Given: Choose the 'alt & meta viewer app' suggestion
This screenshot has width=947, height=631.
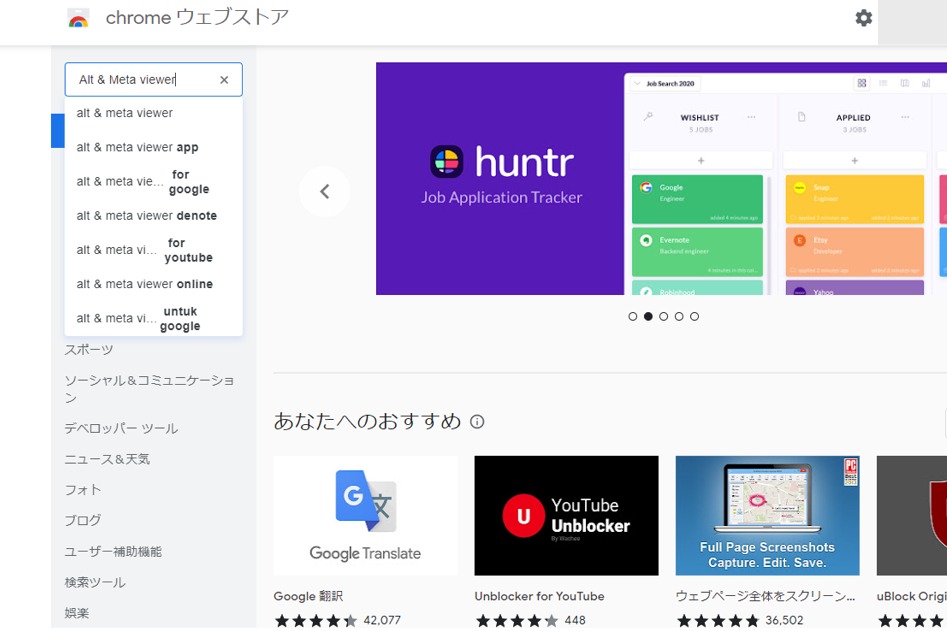Looking at the screenshot, I should [153, 147].
